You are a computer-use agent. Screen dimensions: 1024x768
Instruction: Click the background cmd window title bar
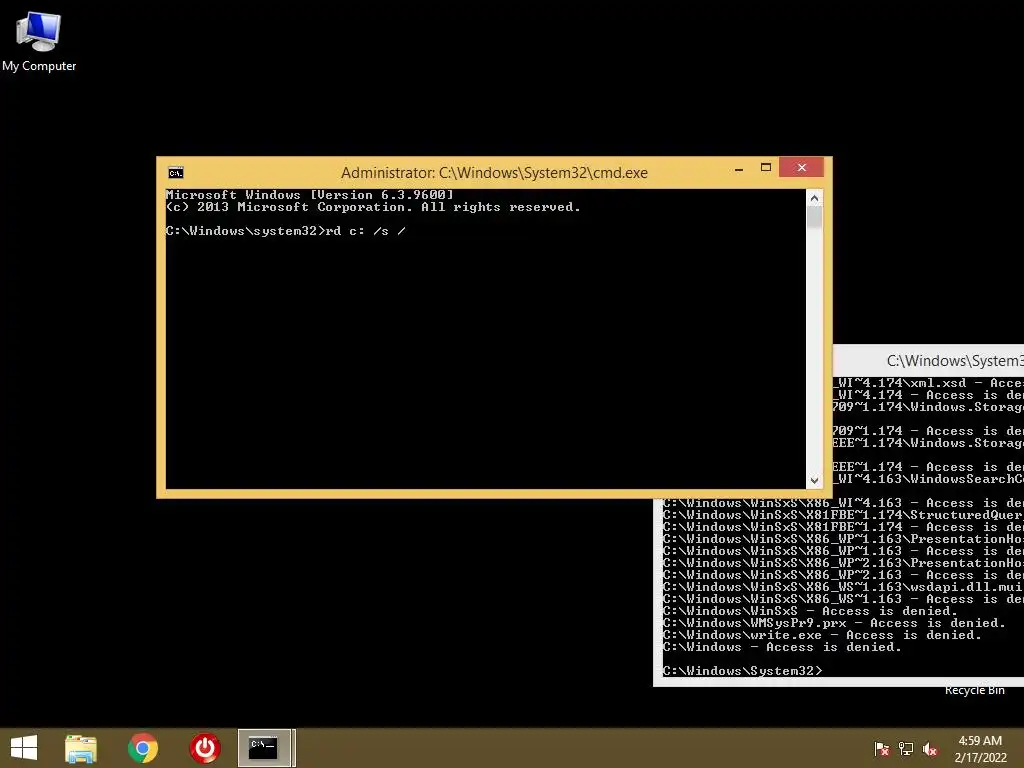pyautogui.click(x=929, y=360)
